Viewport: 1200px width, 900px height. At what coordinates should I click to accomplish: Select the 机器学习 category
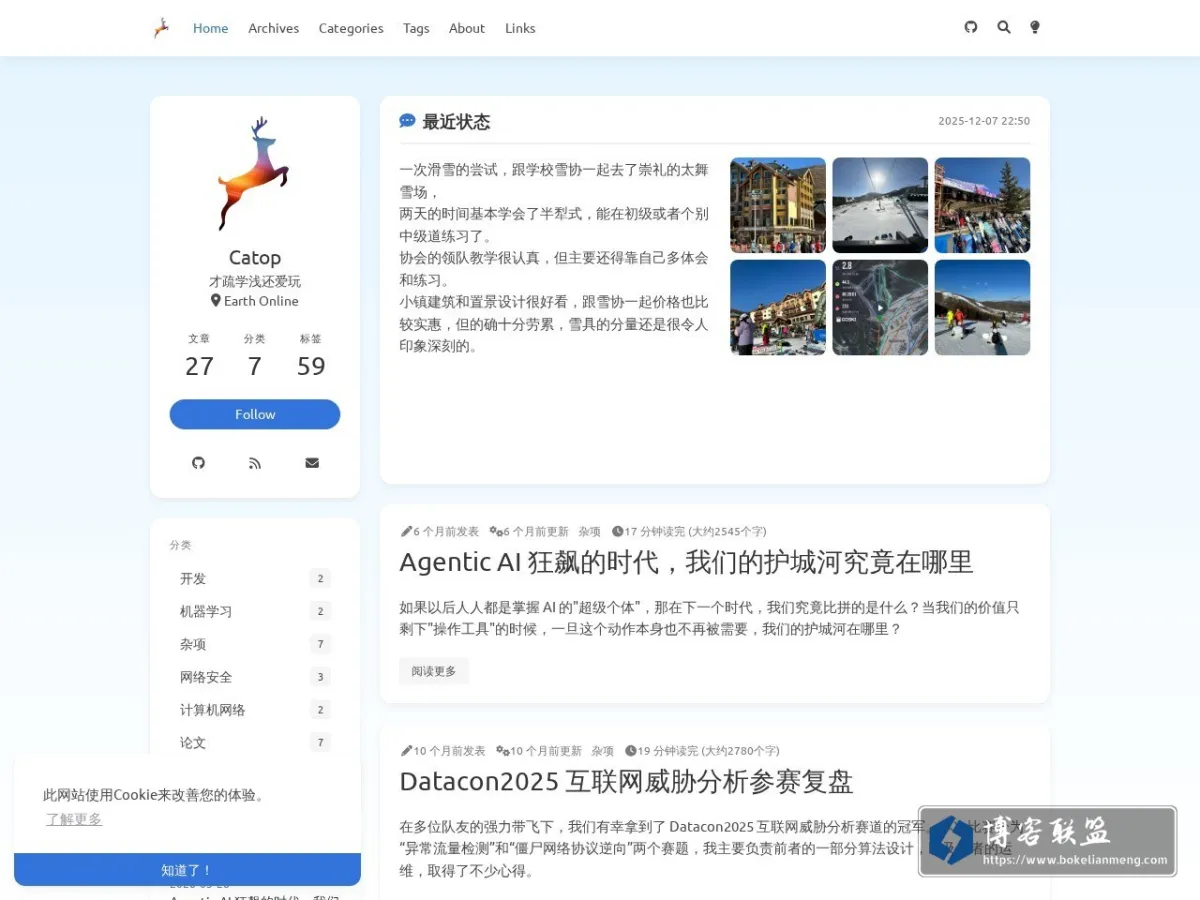click(x=255, y=612)
